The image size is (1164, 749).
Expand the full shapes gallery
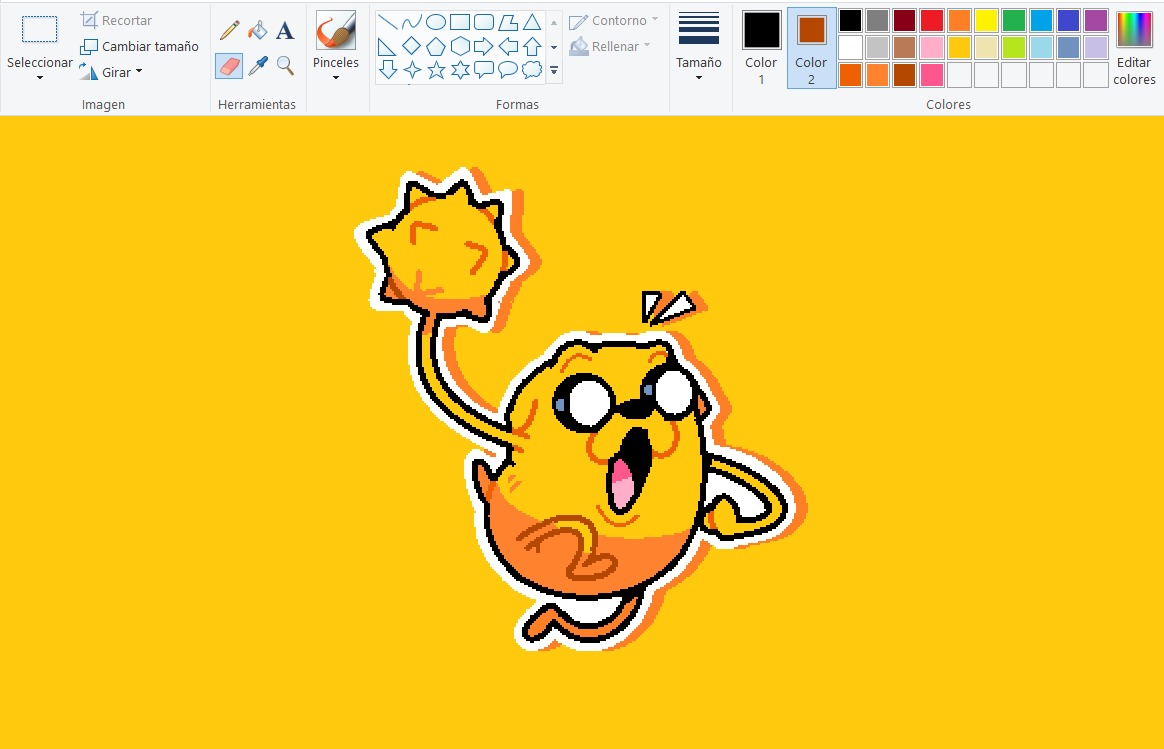tap(554, 71)
